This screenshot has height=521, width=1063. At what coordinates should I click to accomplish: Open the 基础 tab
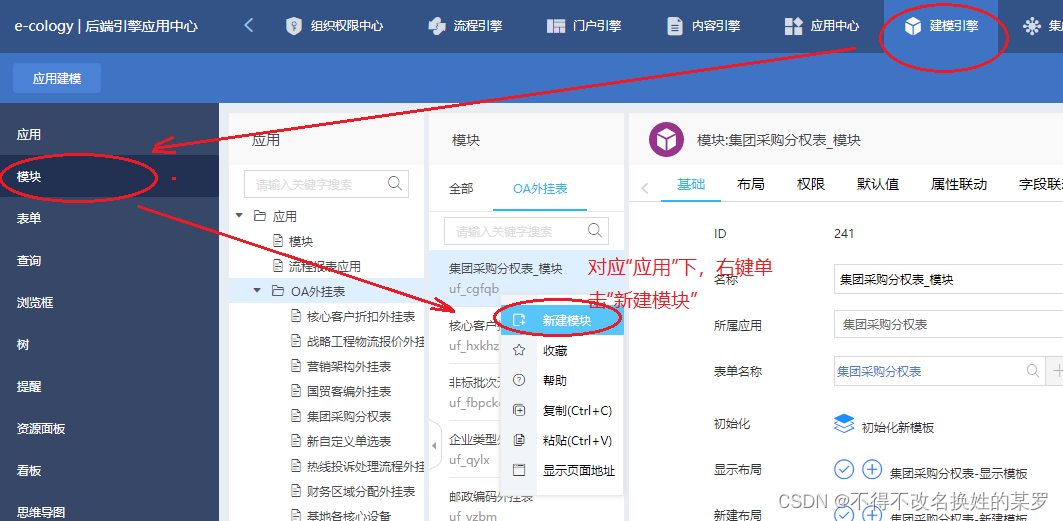click(x=691, y=184)
